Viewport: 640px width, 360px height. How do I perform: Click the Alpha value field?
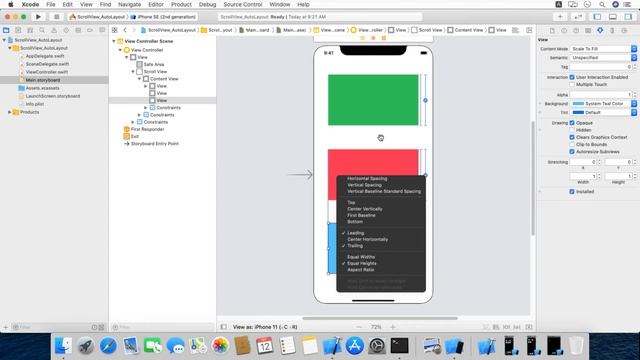point(600,95)
